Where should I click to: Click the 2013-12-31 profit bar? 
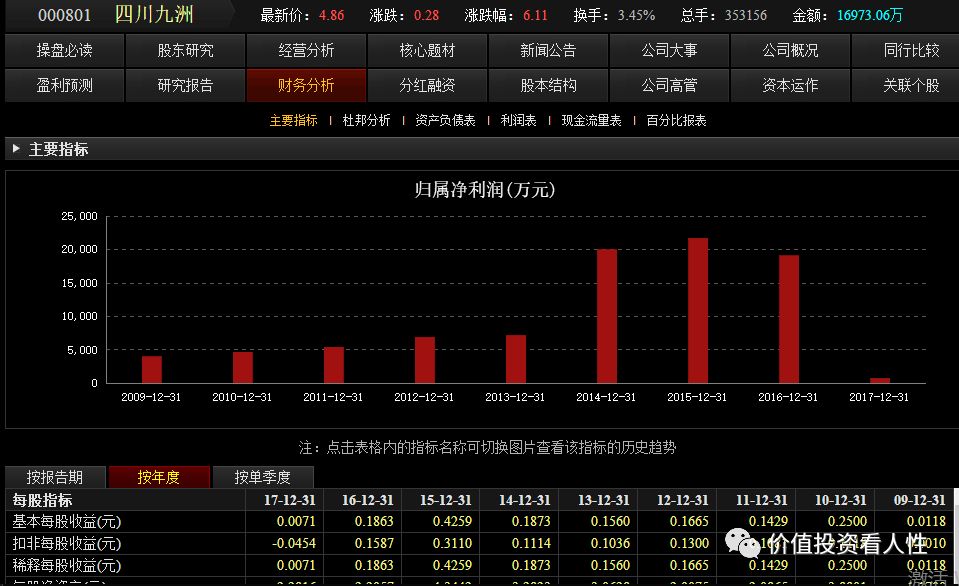[x=516, y=359]
